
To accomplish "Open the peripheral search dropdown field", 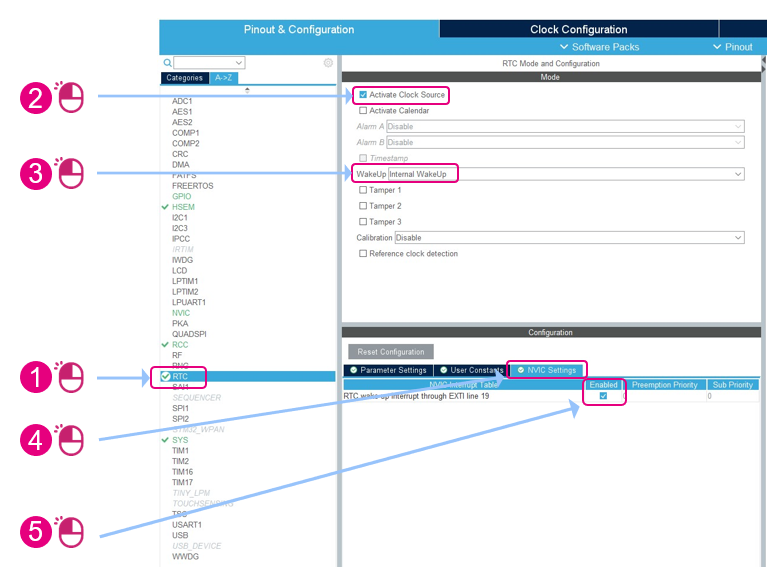I will point(209,63).
